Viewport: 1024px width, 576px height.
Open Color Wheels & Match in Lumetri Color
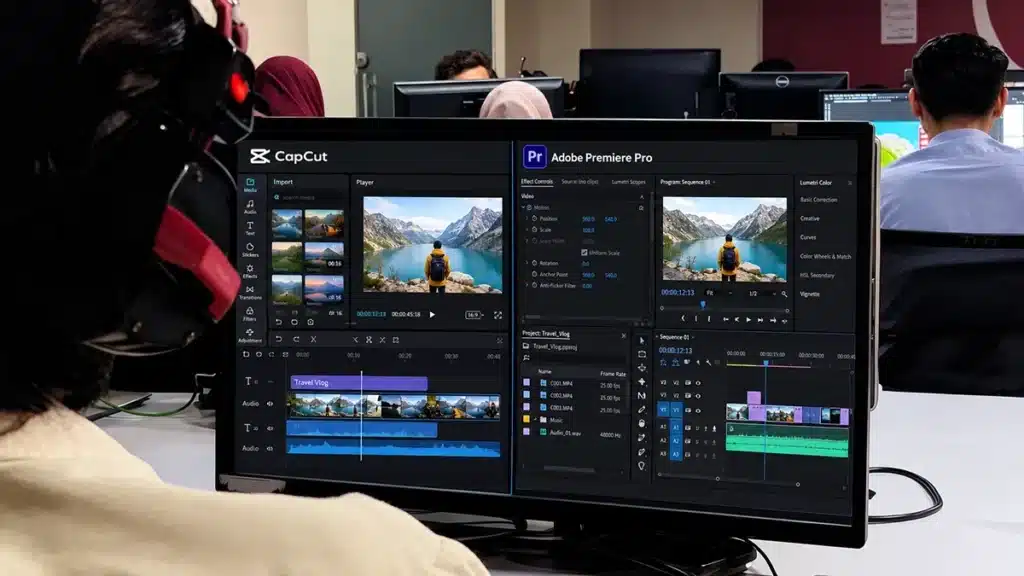825,257
